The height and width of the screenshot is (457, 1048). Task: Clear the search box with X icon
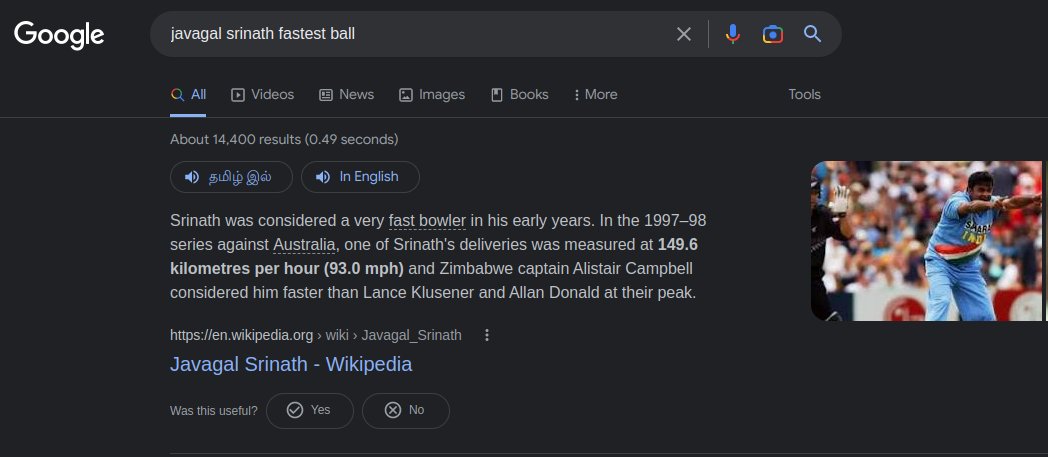pyautogui.click(x=683, y=34)
